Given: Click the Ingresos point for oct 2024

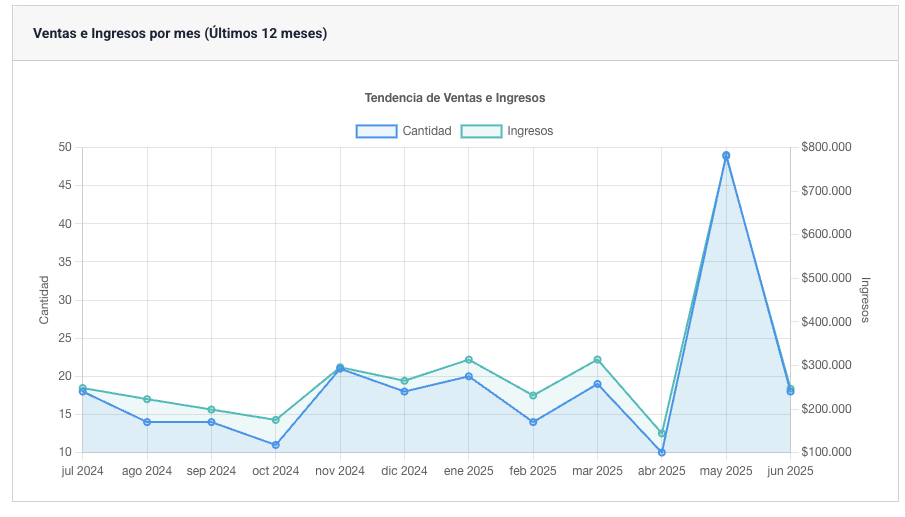Looking at the screenshot, I should 276,420.
